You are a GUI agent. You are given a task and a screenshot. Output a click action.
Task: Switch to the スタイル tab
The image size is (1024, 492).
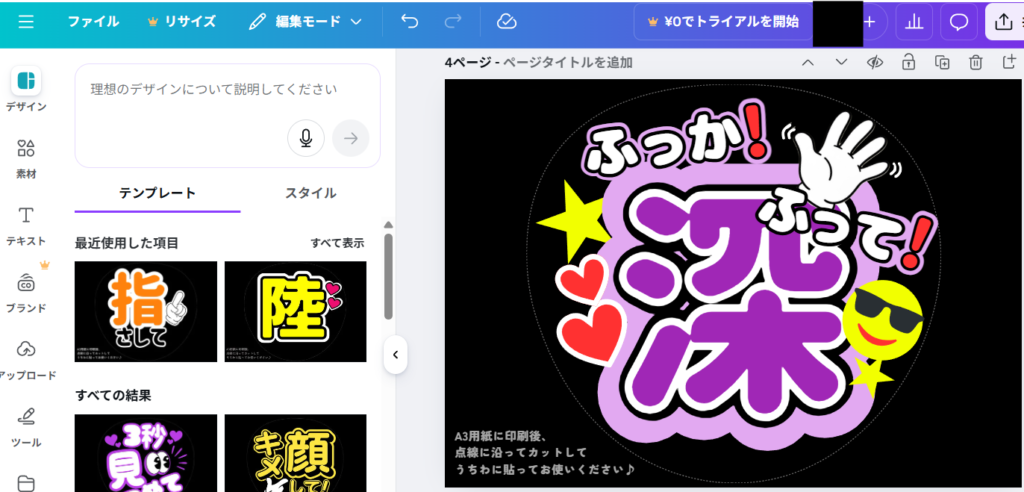(310, 193)
